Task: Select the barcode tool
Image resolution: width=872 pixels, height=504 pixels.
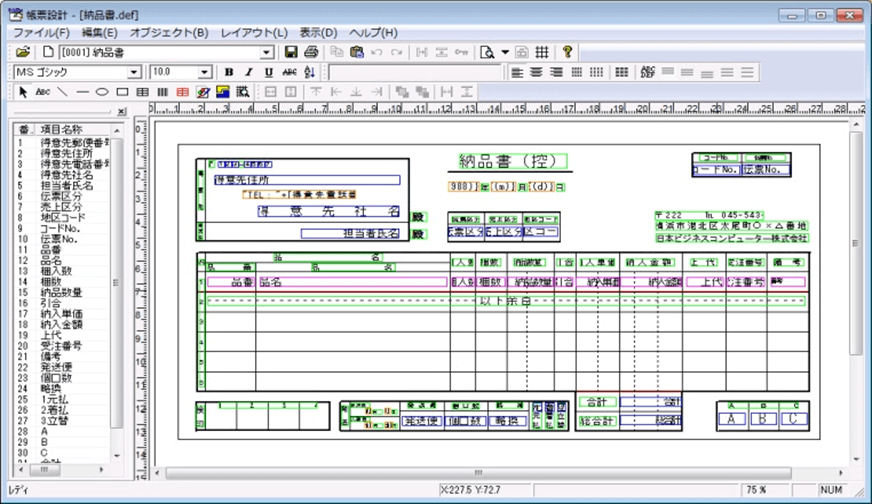Action: click(162, 92)
